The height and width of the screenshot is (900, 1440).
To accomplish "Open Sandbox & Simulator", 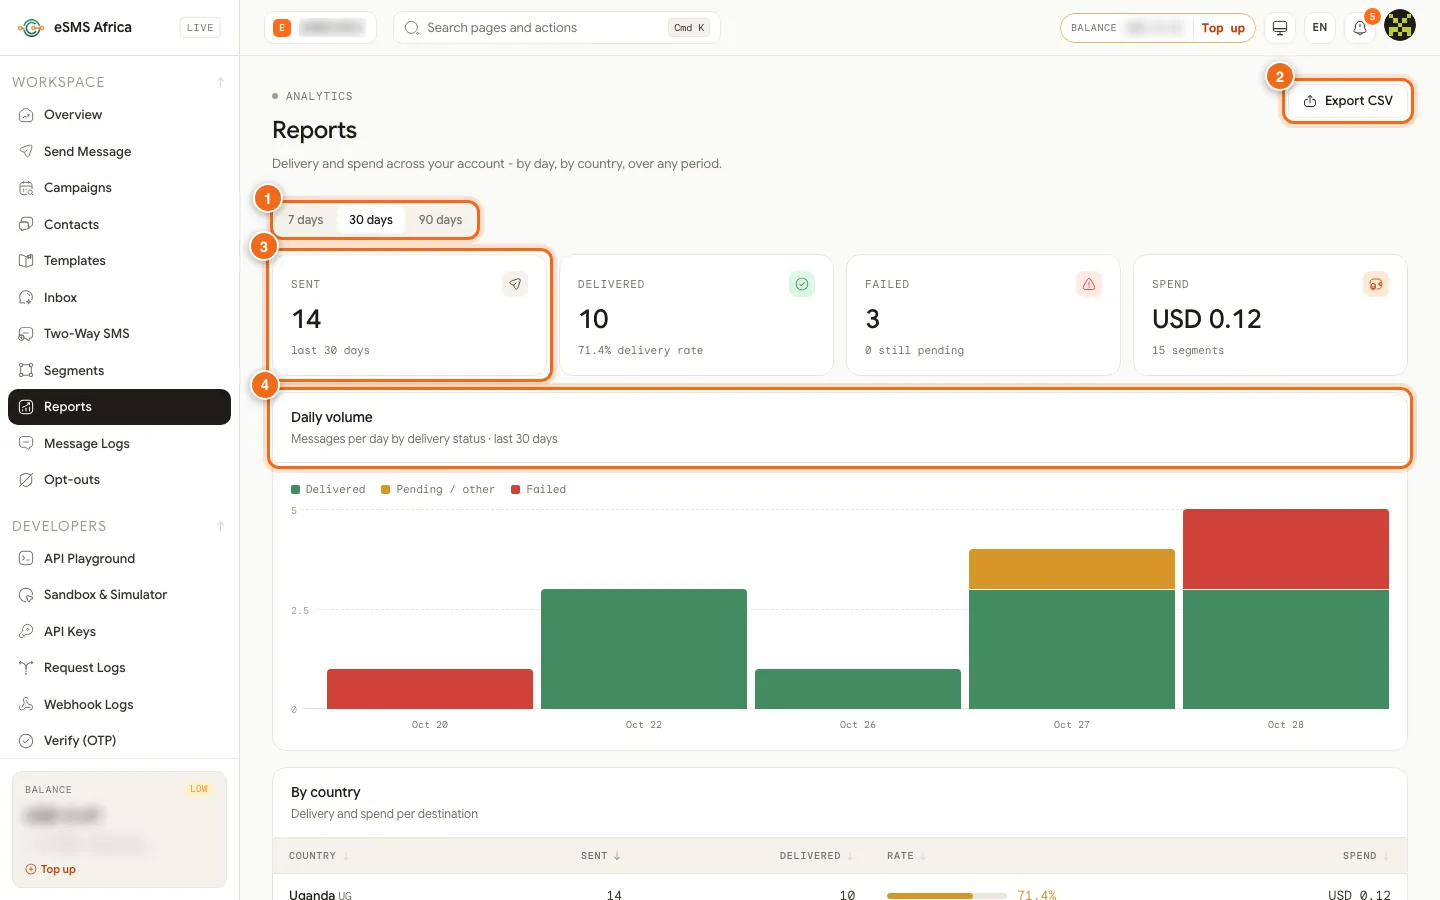I will click(119, 595).
